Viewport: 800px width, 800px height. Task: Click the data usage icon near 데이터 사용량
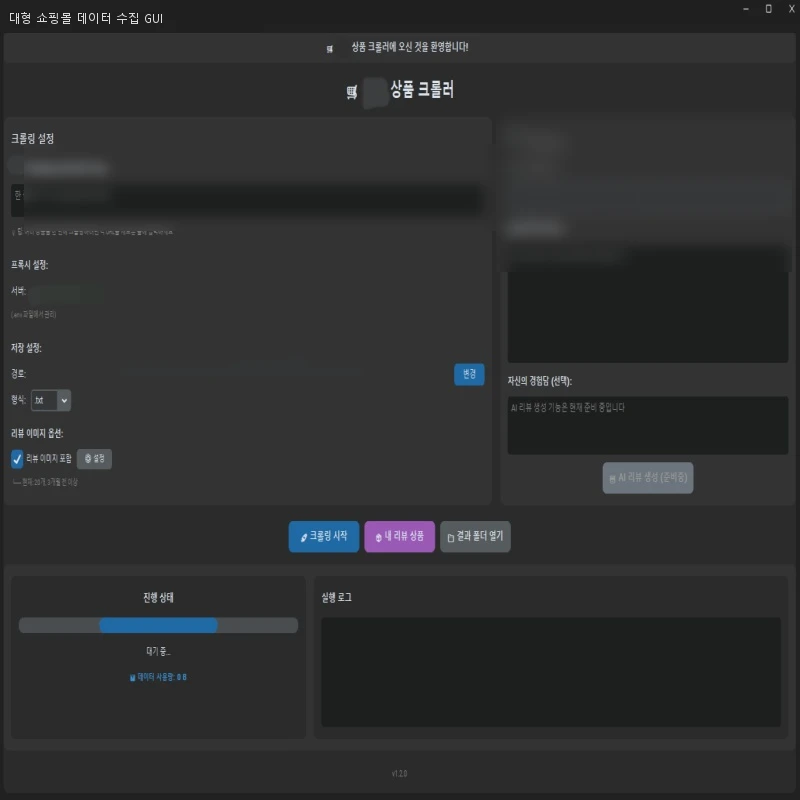(x=133, y=678)
